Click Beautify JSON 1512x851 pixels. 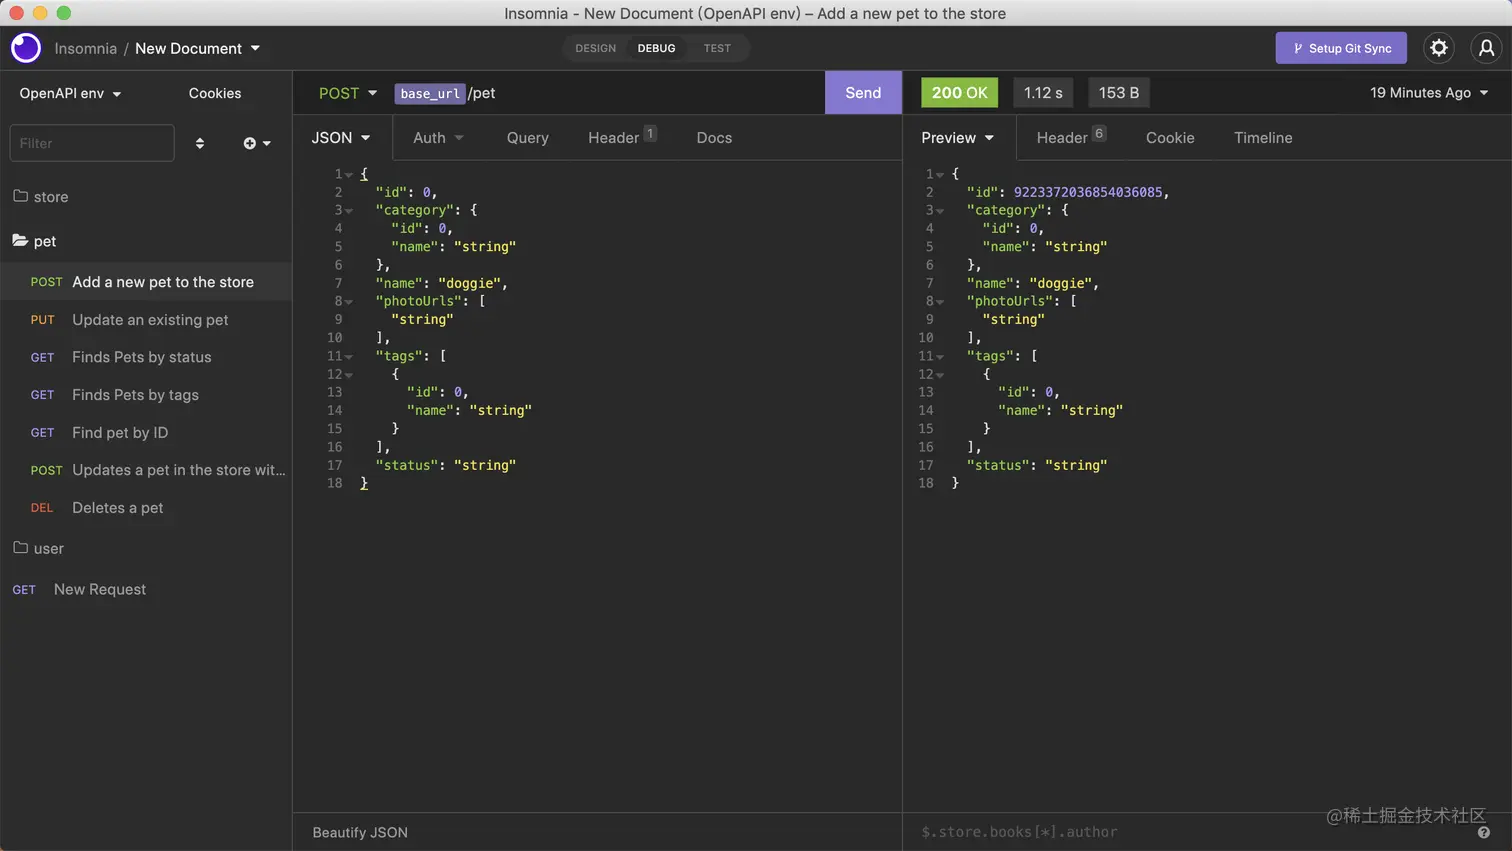pyautogui.click(x=360, y=832)
